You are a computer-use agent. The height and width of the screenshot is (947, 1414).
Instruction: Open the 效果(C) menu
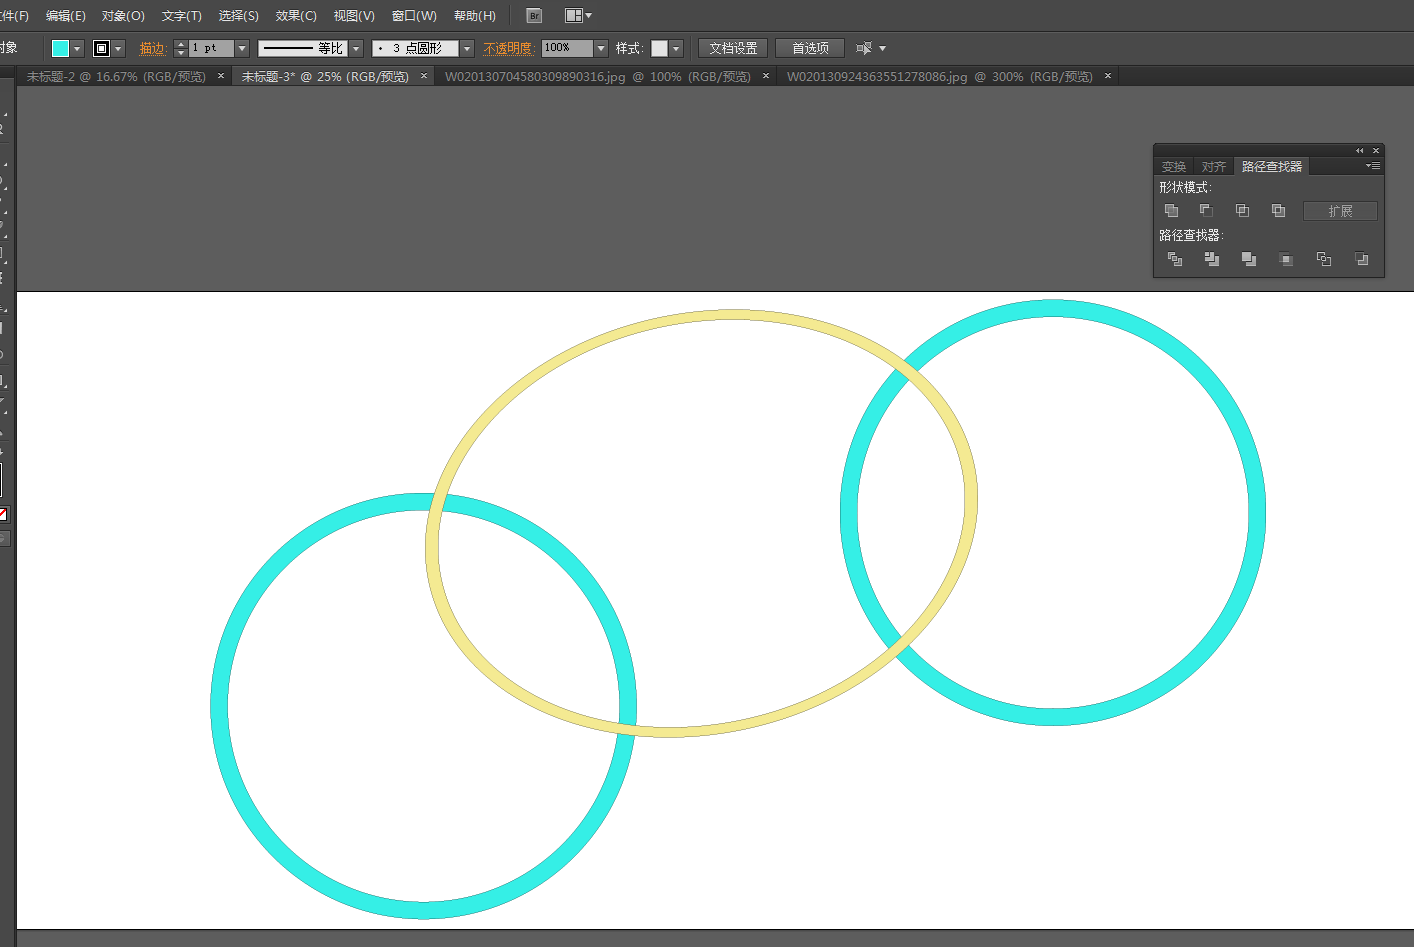(x=296, y=16)
